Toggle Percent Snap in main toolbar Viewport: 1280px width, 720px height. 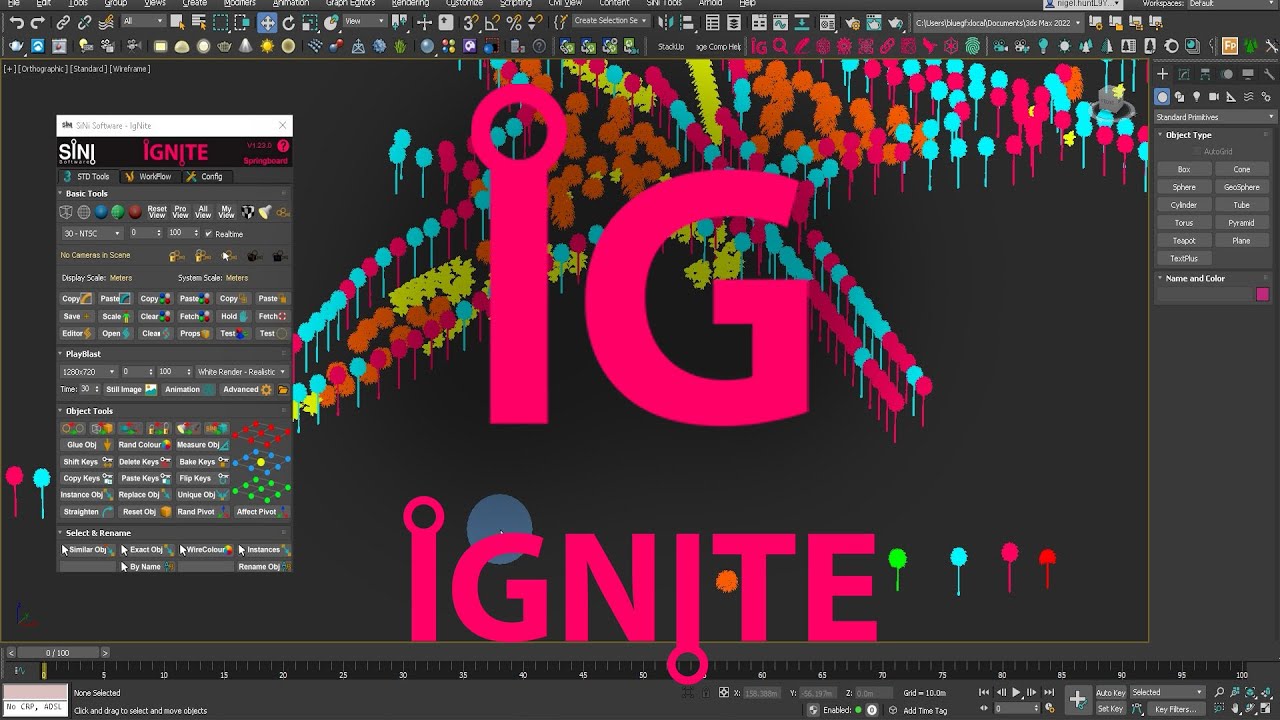[514, 22]
